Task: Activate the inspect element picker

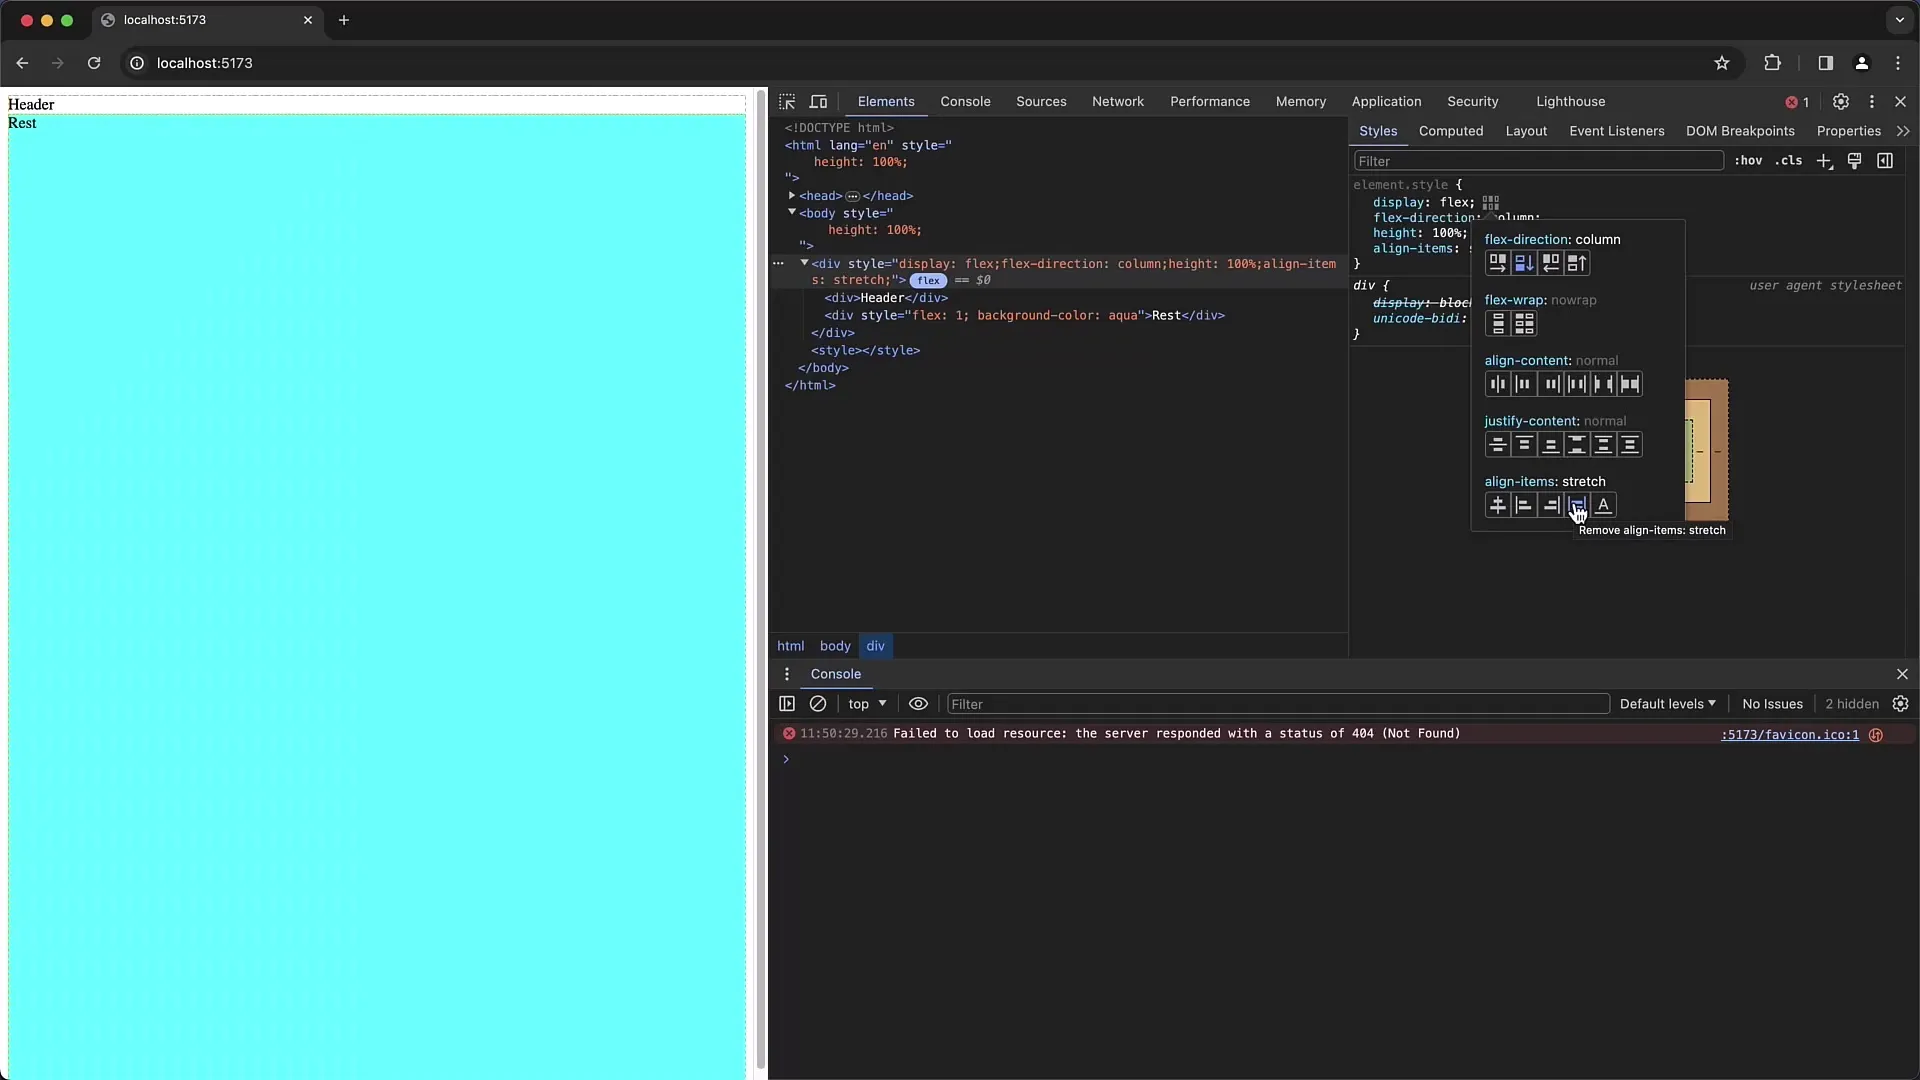Action: (x=787, y=102)
